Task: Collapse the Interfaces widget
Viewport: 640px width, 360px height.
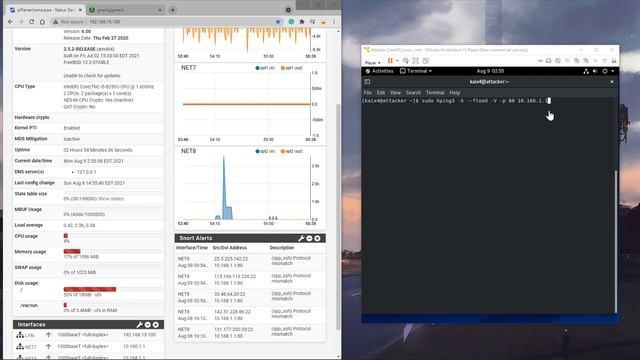Action: [148, 325]
